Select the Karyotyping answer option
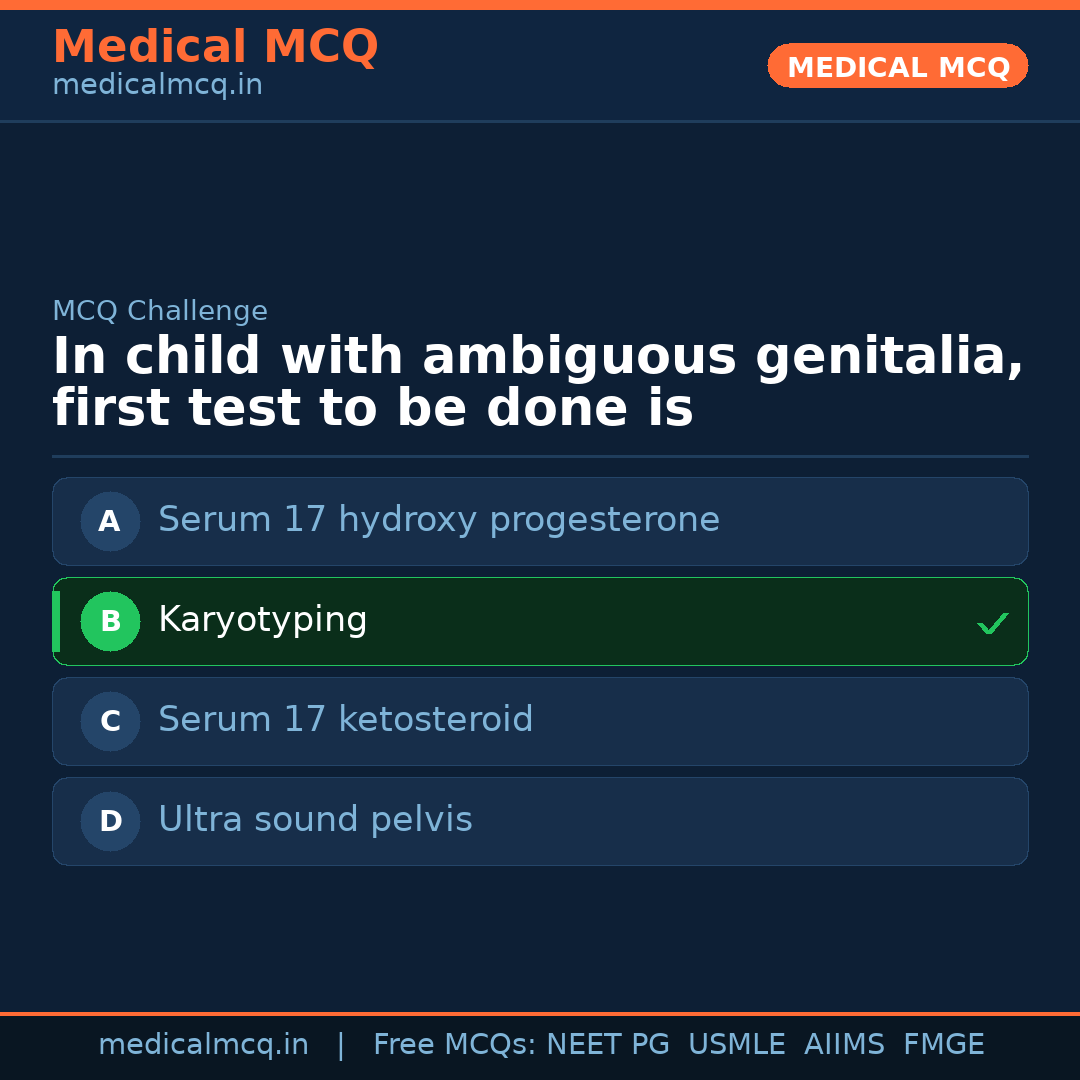Image resolution: width=1080 pixels, height=1080 pixels. 263,620
